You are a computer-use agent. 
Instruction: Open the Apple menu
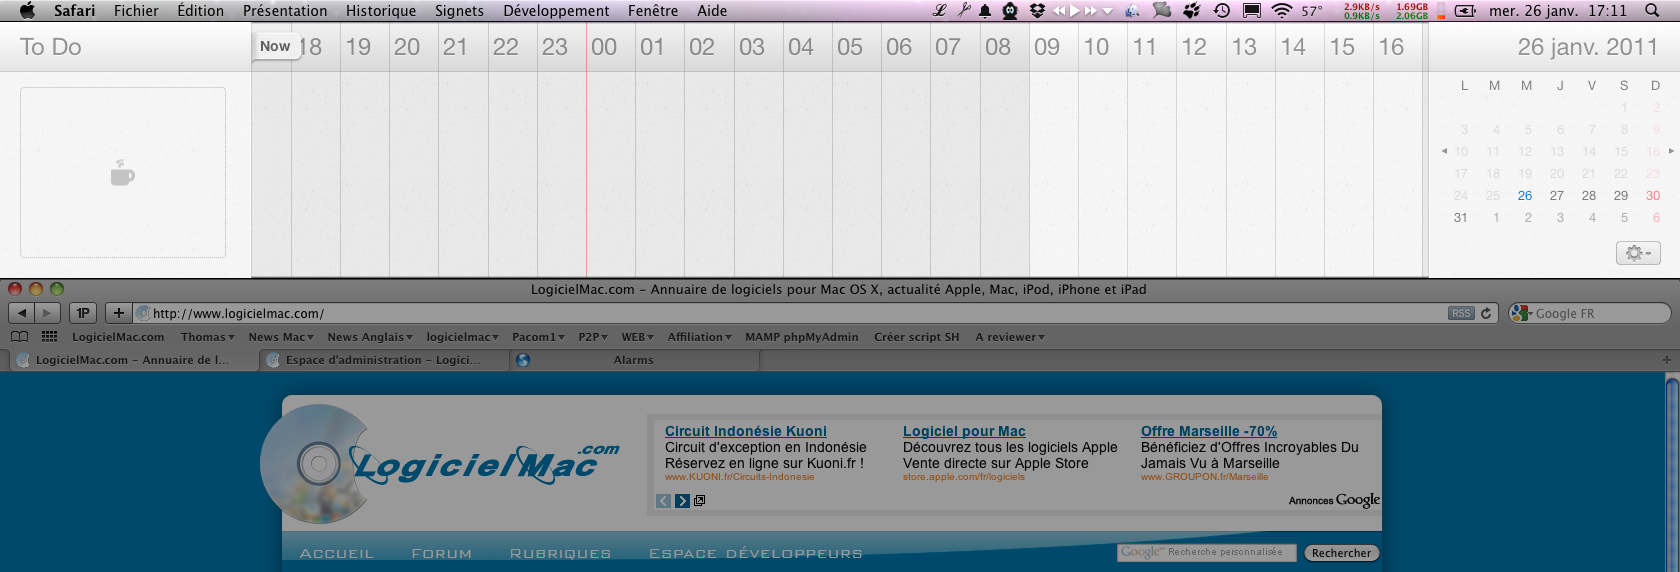tap(27, 11)
